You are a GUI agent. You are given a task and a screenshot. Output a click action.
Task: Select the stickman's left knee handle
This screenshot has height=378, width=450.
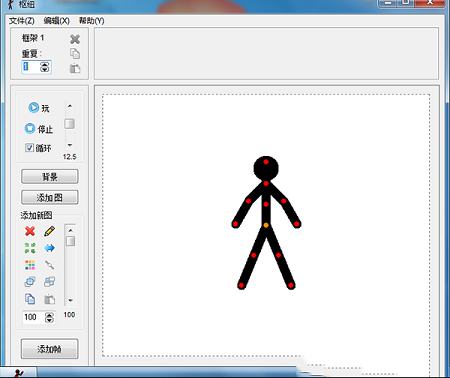pos(253,255)
